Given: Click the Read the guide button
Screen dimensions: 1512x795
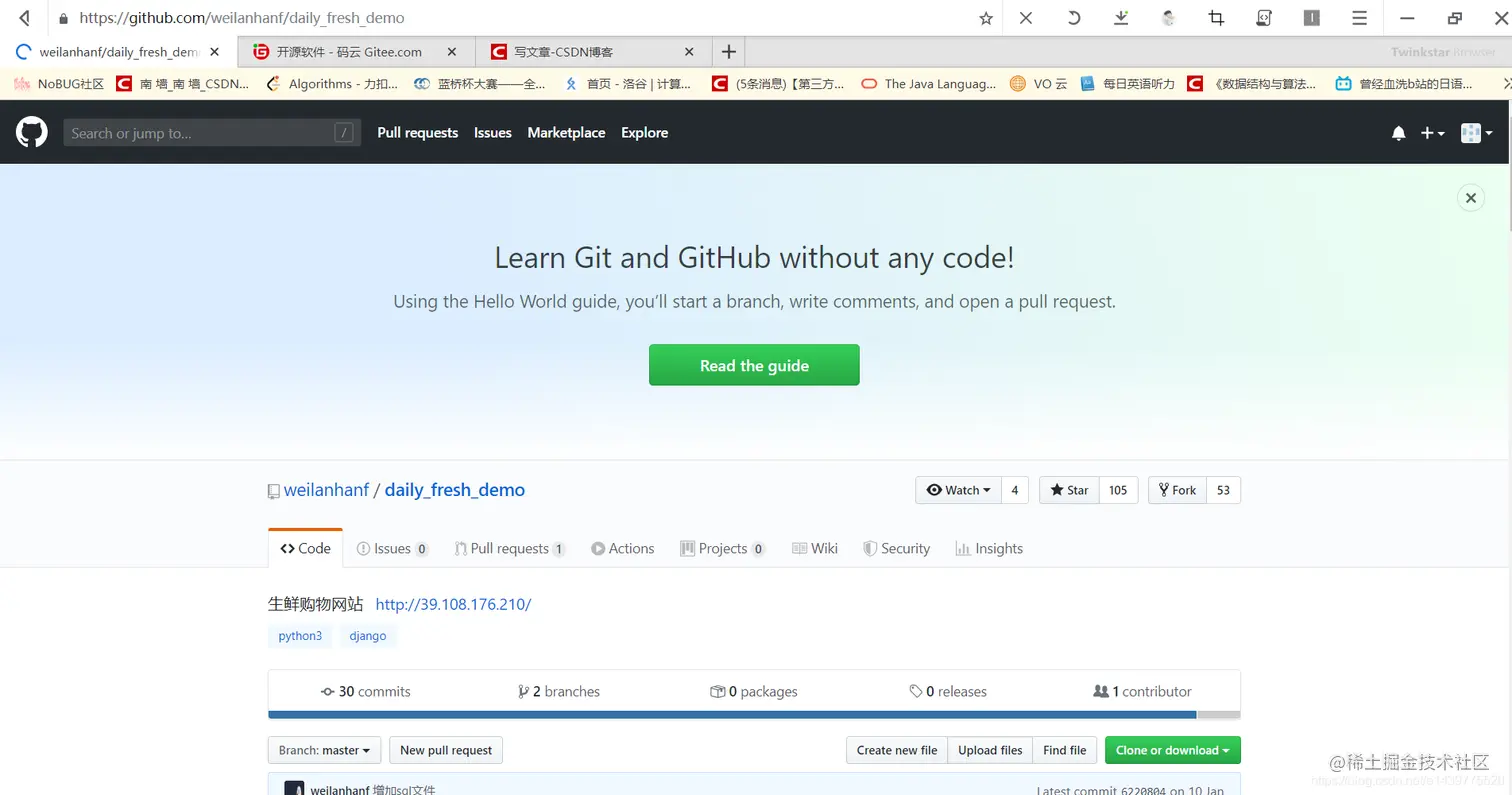Looking at the screenshot, I should point(754,365).
